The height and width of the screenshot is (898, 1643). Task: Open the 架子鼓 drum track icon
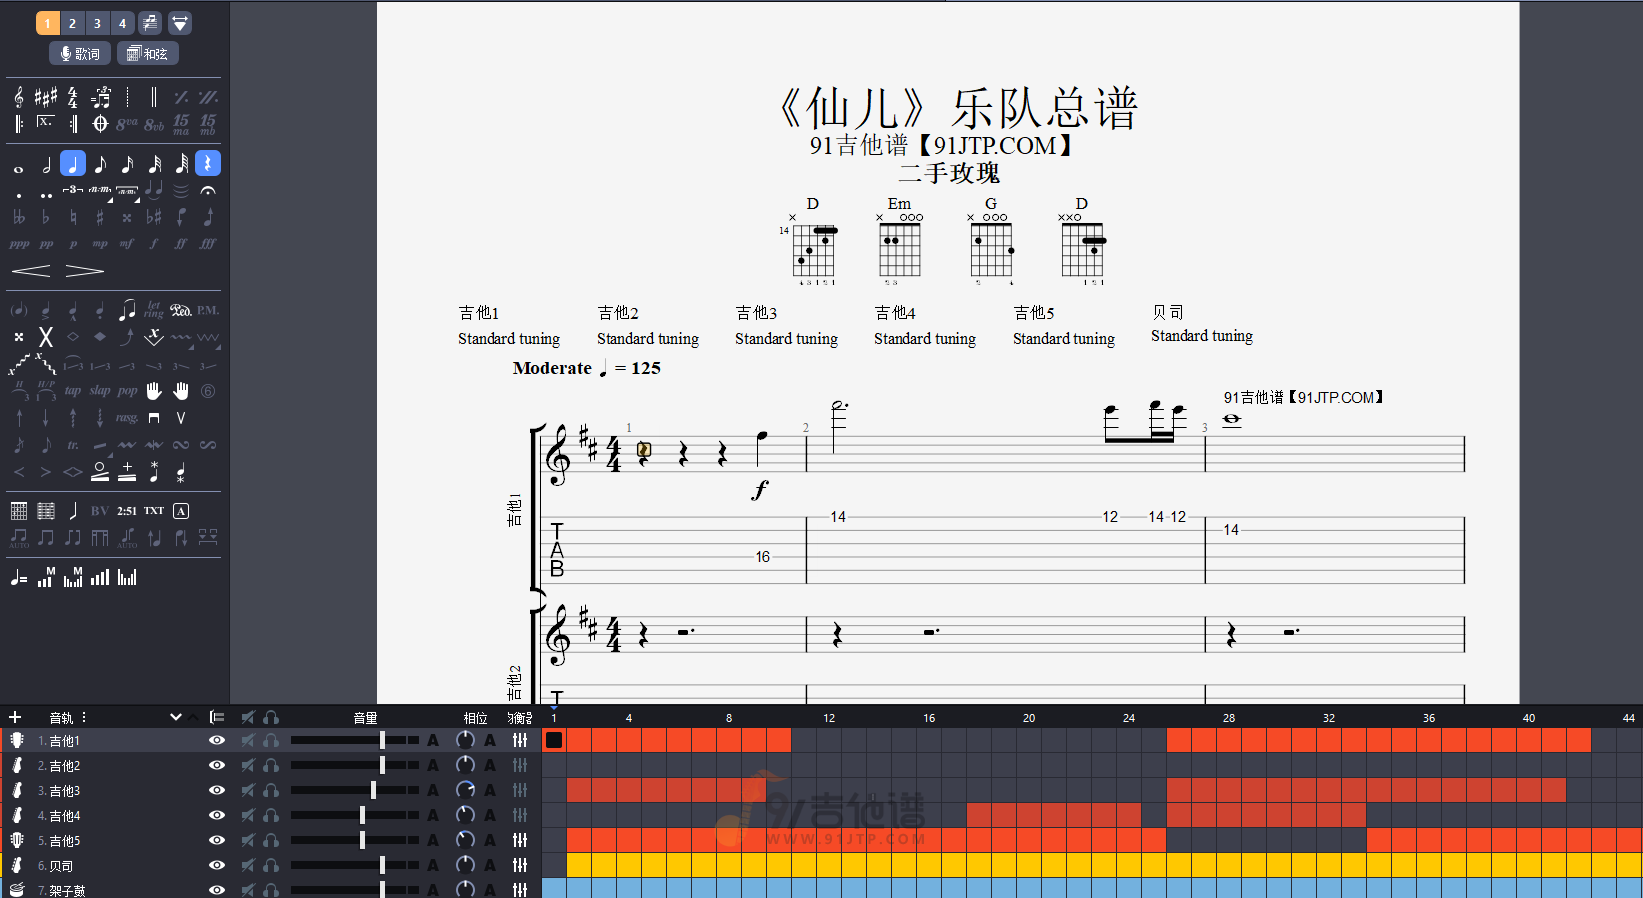pos(17,890)
